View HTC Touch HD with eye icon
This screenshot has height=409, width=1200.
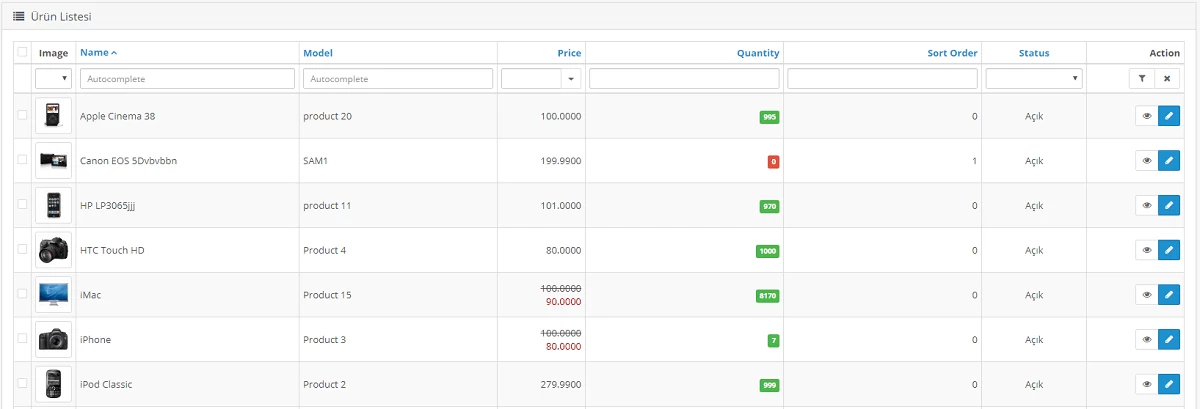[1146, 250]
